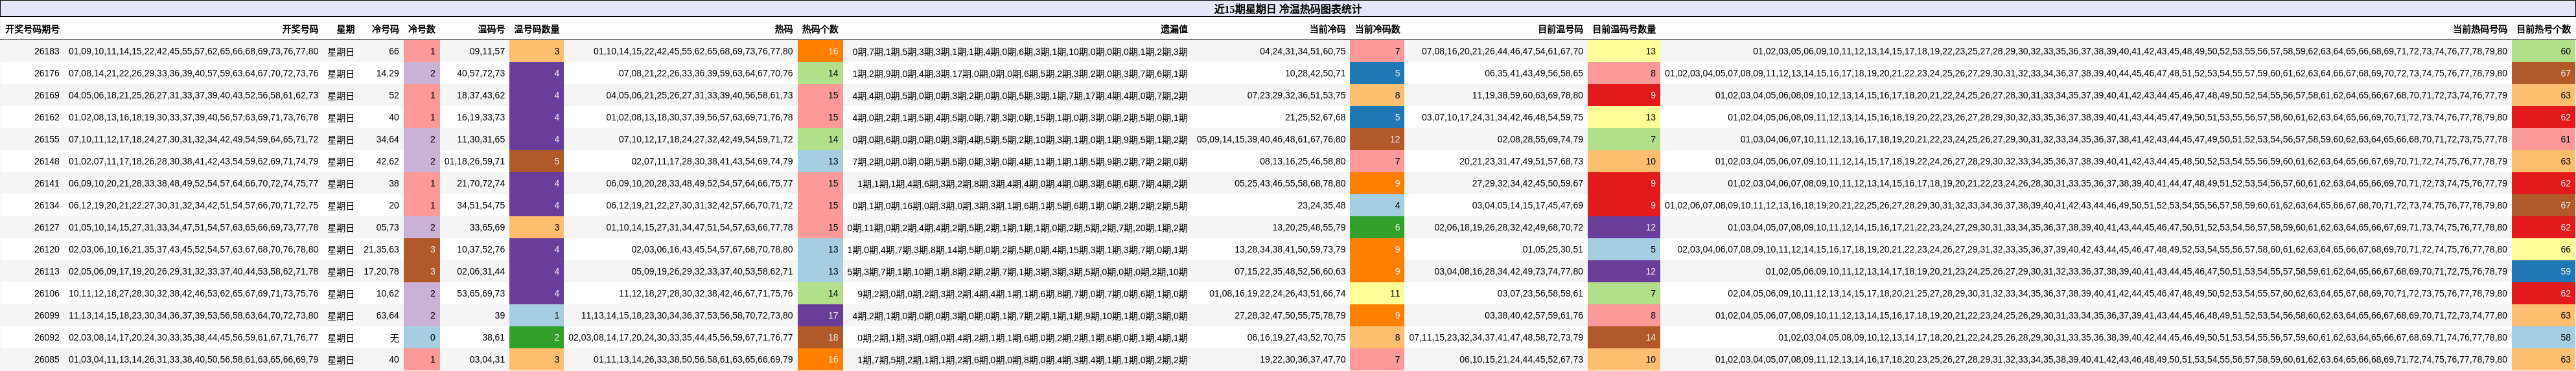Select period number 26127
This screenshot has width=2576, height=371.
pos(47,227)
